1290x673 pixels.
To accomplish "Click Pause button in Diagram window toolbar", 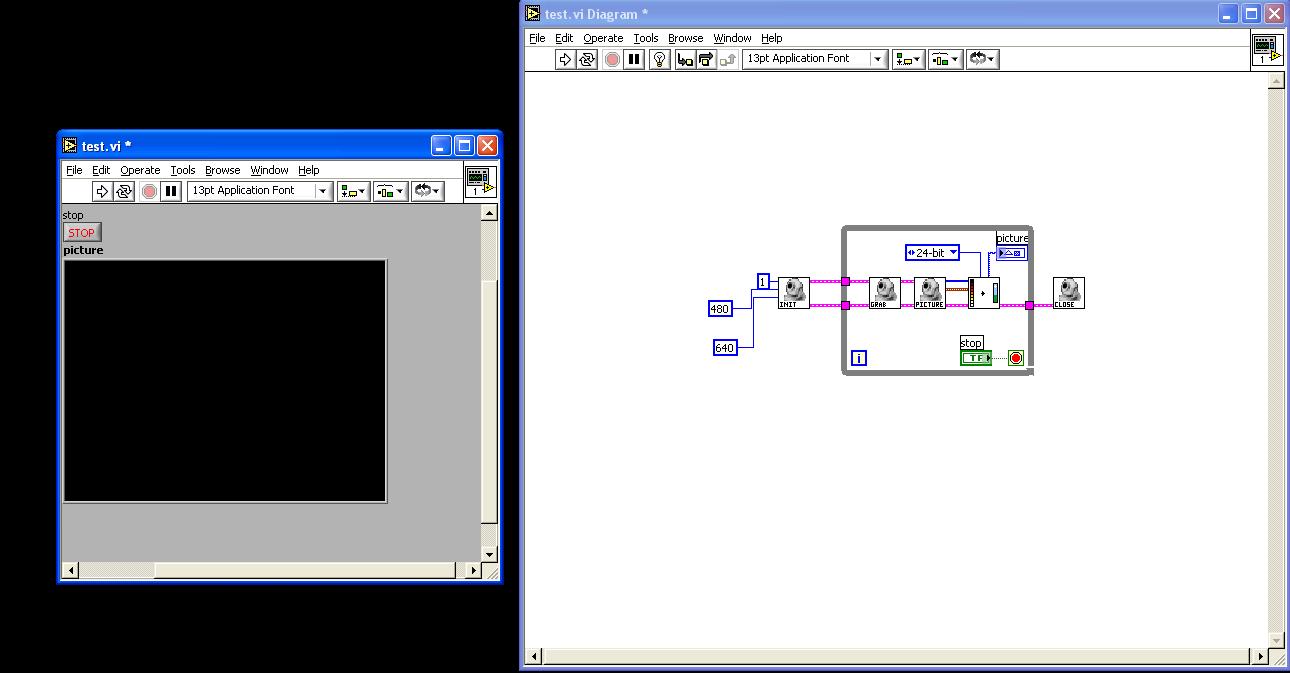I will point(634,59).
